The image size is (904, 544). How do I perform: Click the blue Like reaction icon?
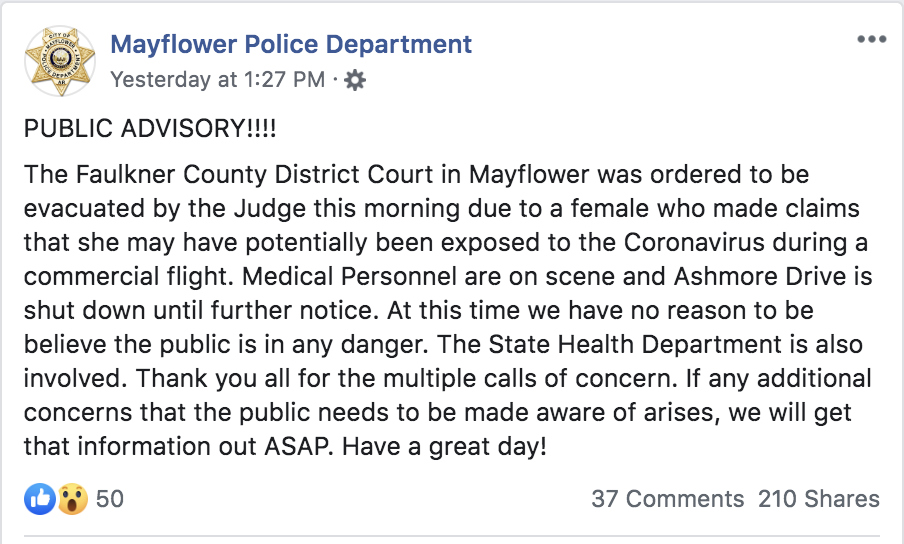point(40,498)
